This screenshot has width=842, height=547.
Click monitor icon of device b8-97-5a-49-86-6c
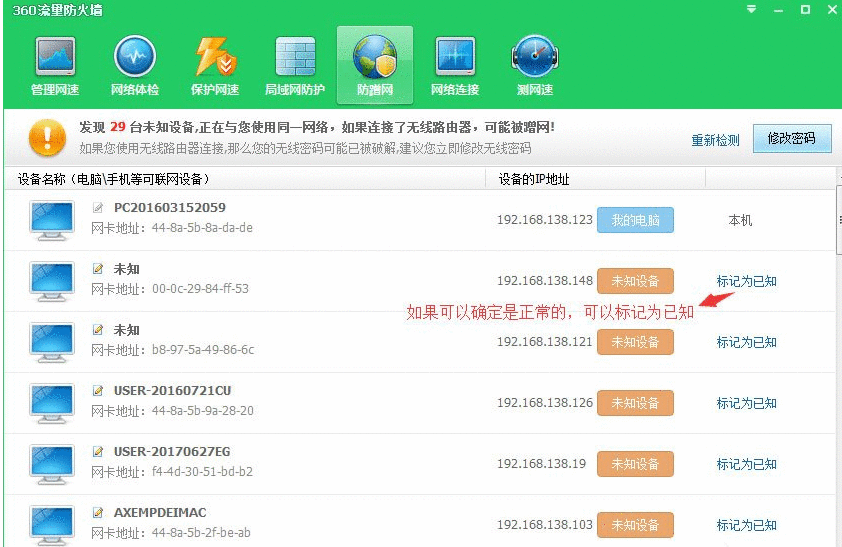pos(52,342)
